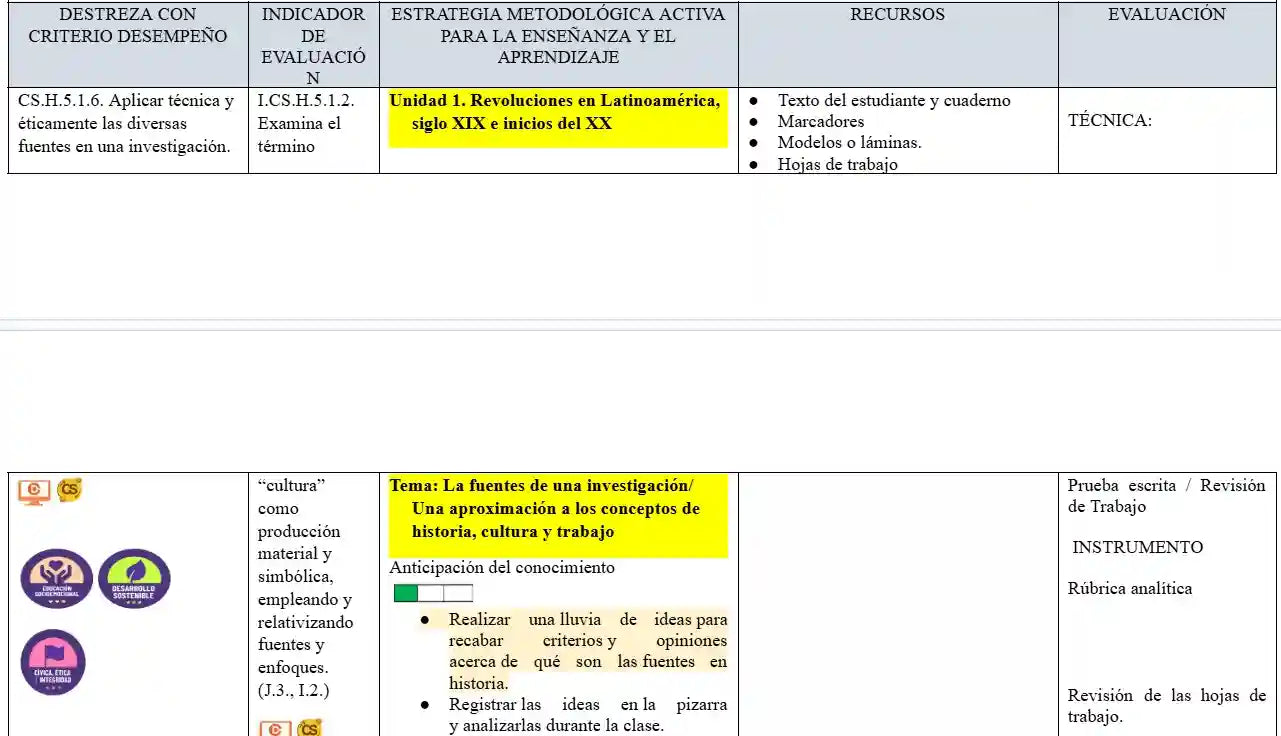Image resolution: width=1281 pixels, height=736 pixels.
Task: Click the Evaluación column header
Action: point(1166,15)
